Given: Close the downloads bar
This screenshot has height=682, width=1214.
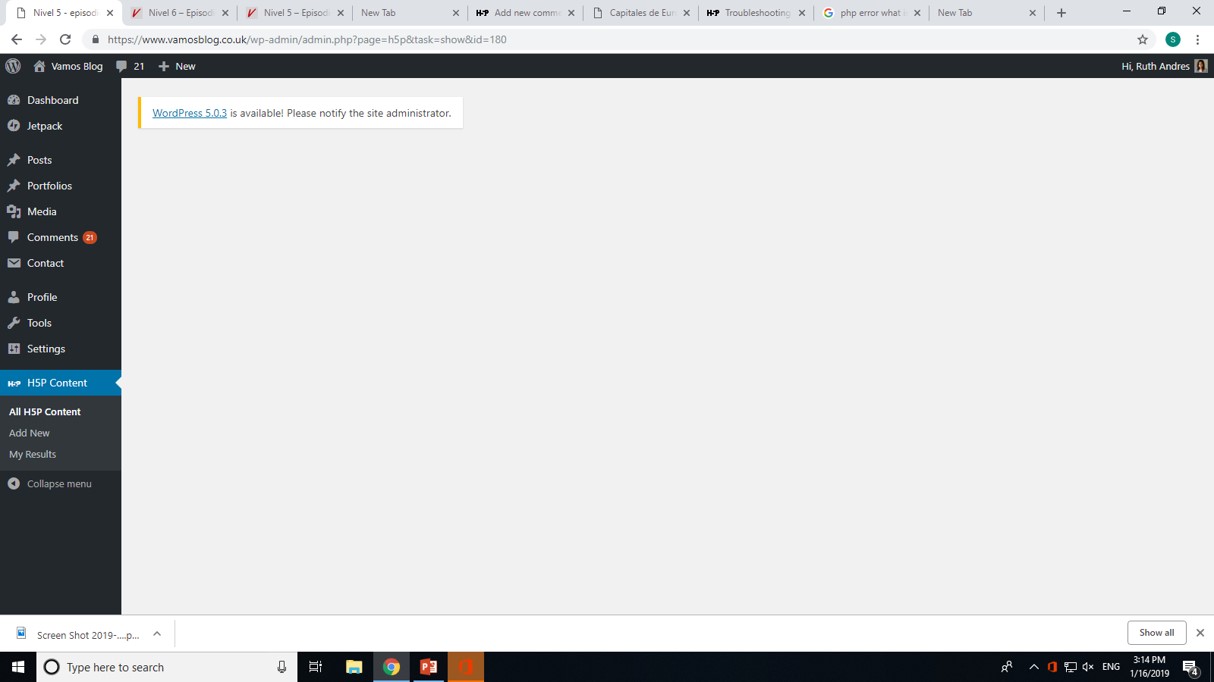Looking at the screenshot, I should coord(1200,633).
